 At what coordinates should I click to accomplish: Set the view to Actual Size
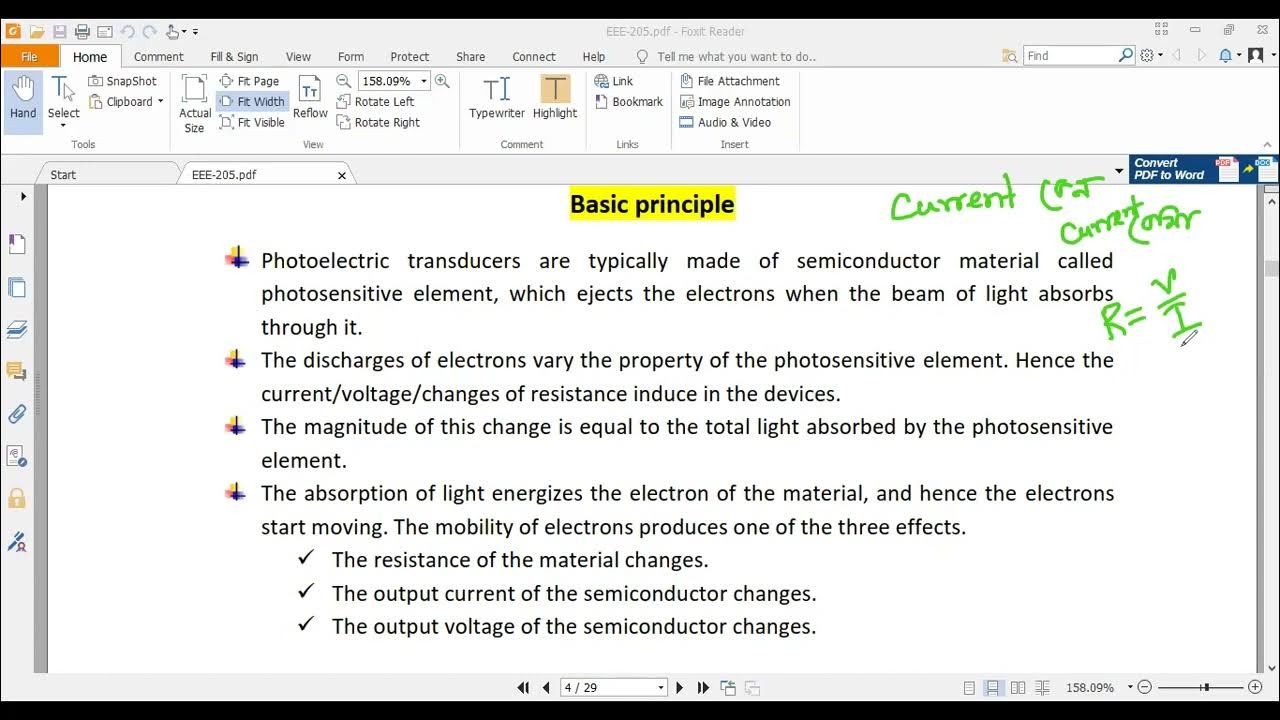[195, 103]
